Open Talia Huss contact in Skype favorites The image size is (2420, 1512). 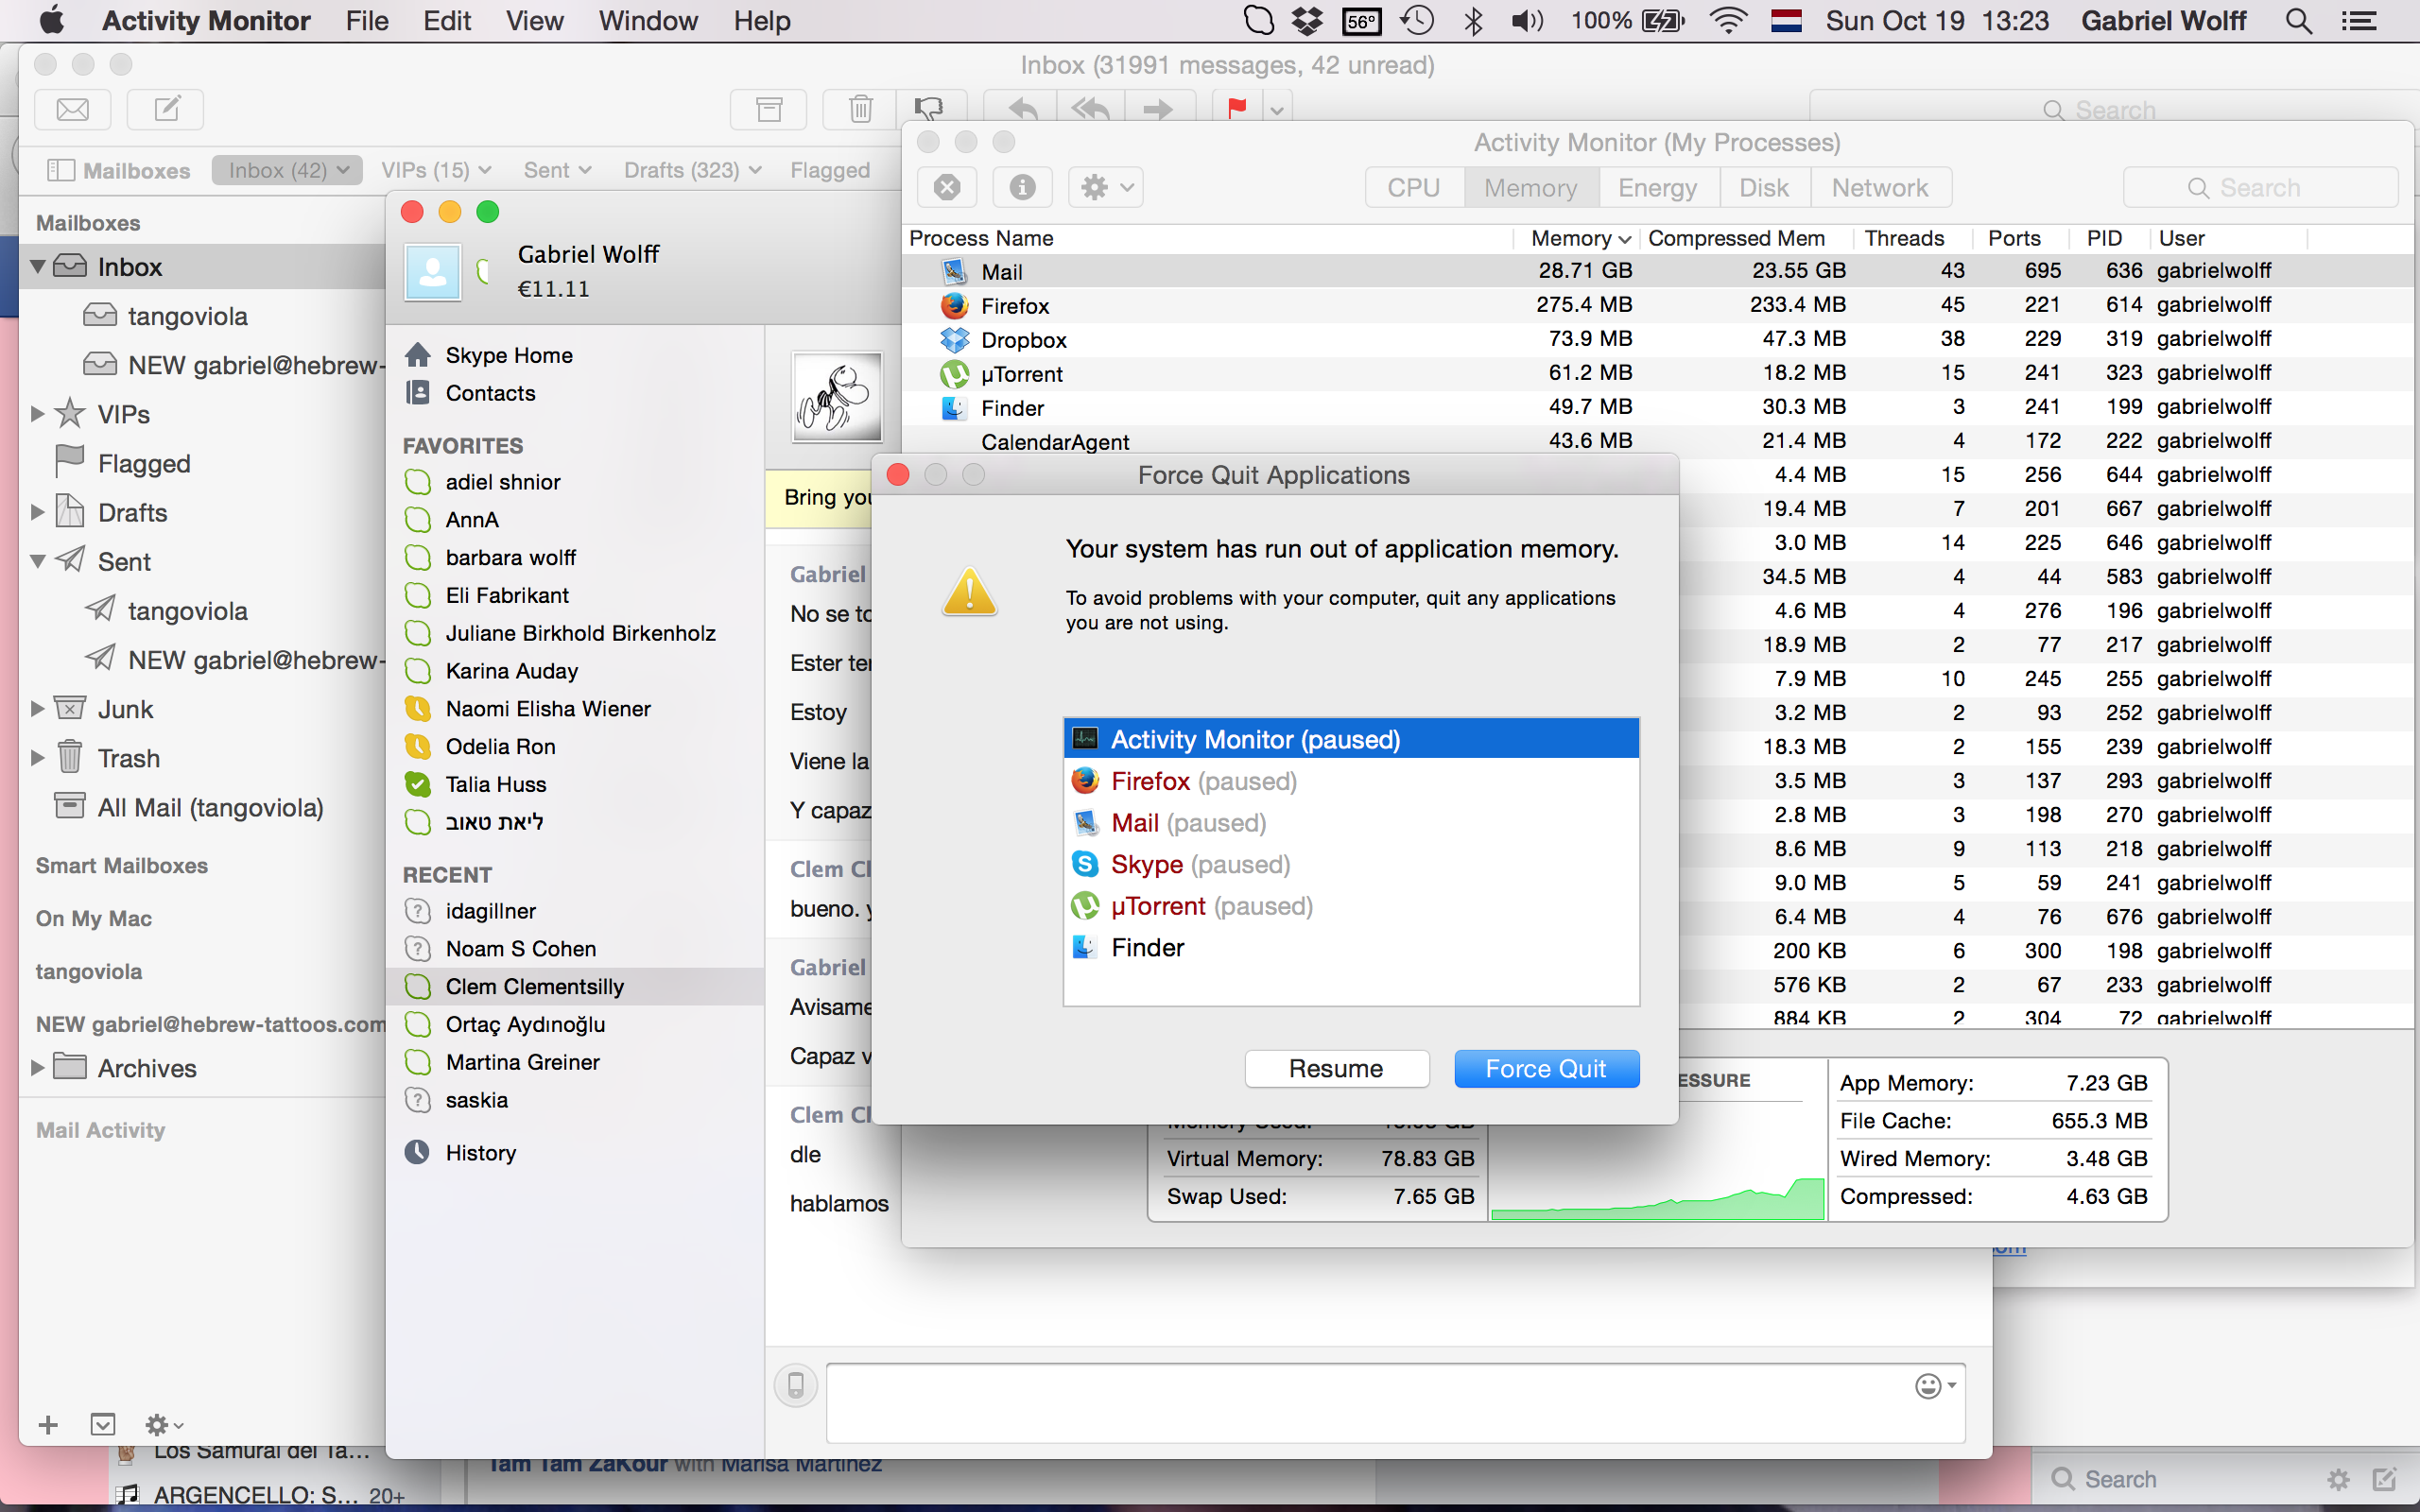pos(574,784)
